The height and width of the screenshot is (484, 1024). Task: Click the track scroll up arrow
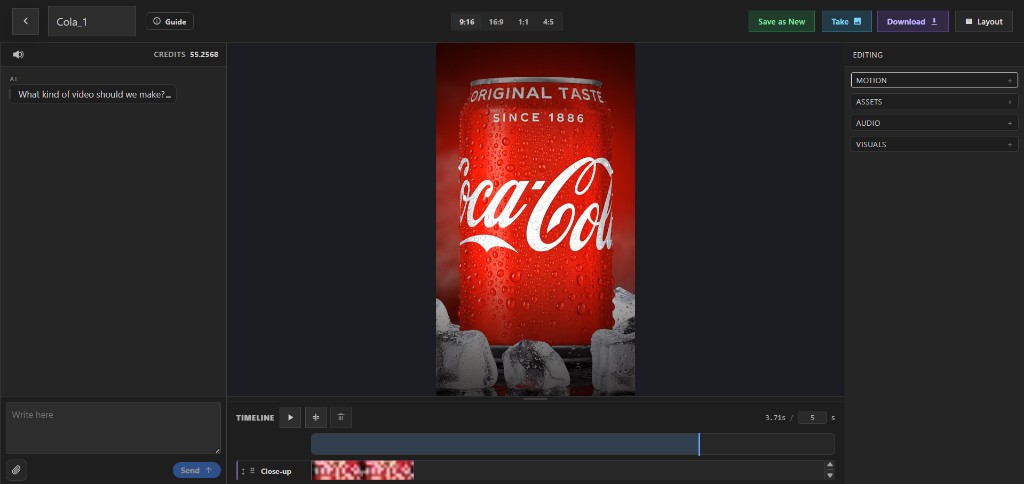(x=830, y=465)
